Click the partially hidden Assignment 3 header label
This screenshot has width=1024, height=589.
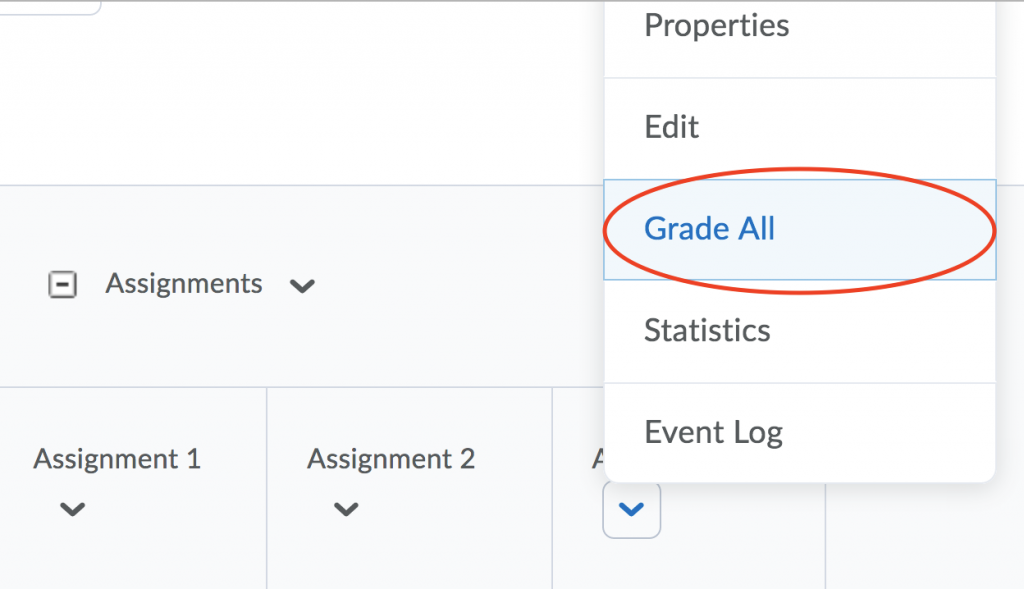597,459
